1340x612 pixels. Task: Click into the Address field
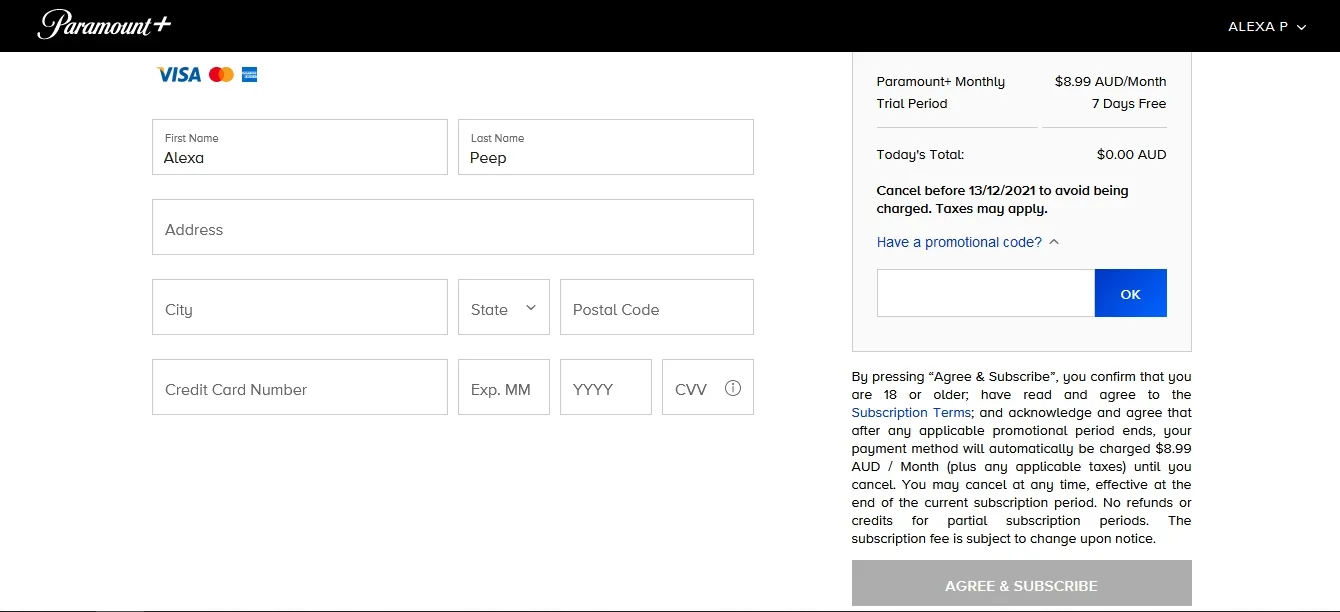(x=452, y=228)
